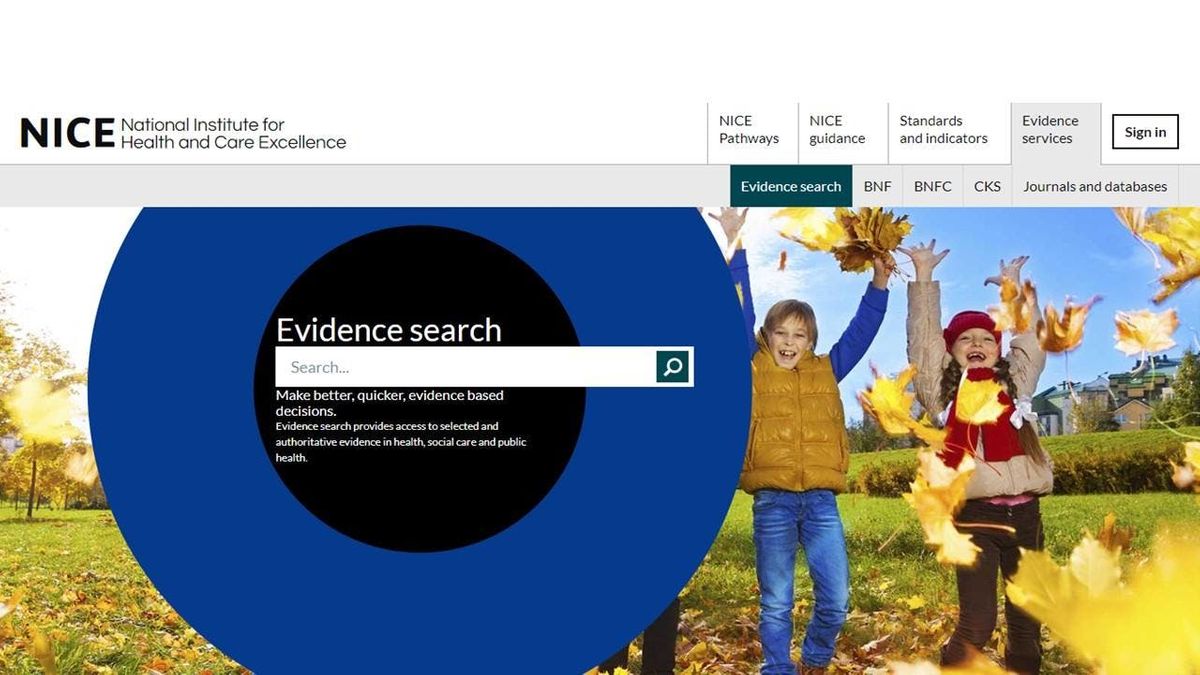1200x675 pixels.
Task: Click the Evidence search heading
Action: 389,330
